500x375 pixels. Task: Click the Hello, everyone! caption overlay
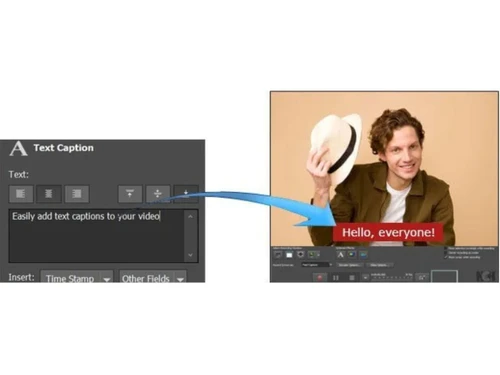(x=388, y=232)
